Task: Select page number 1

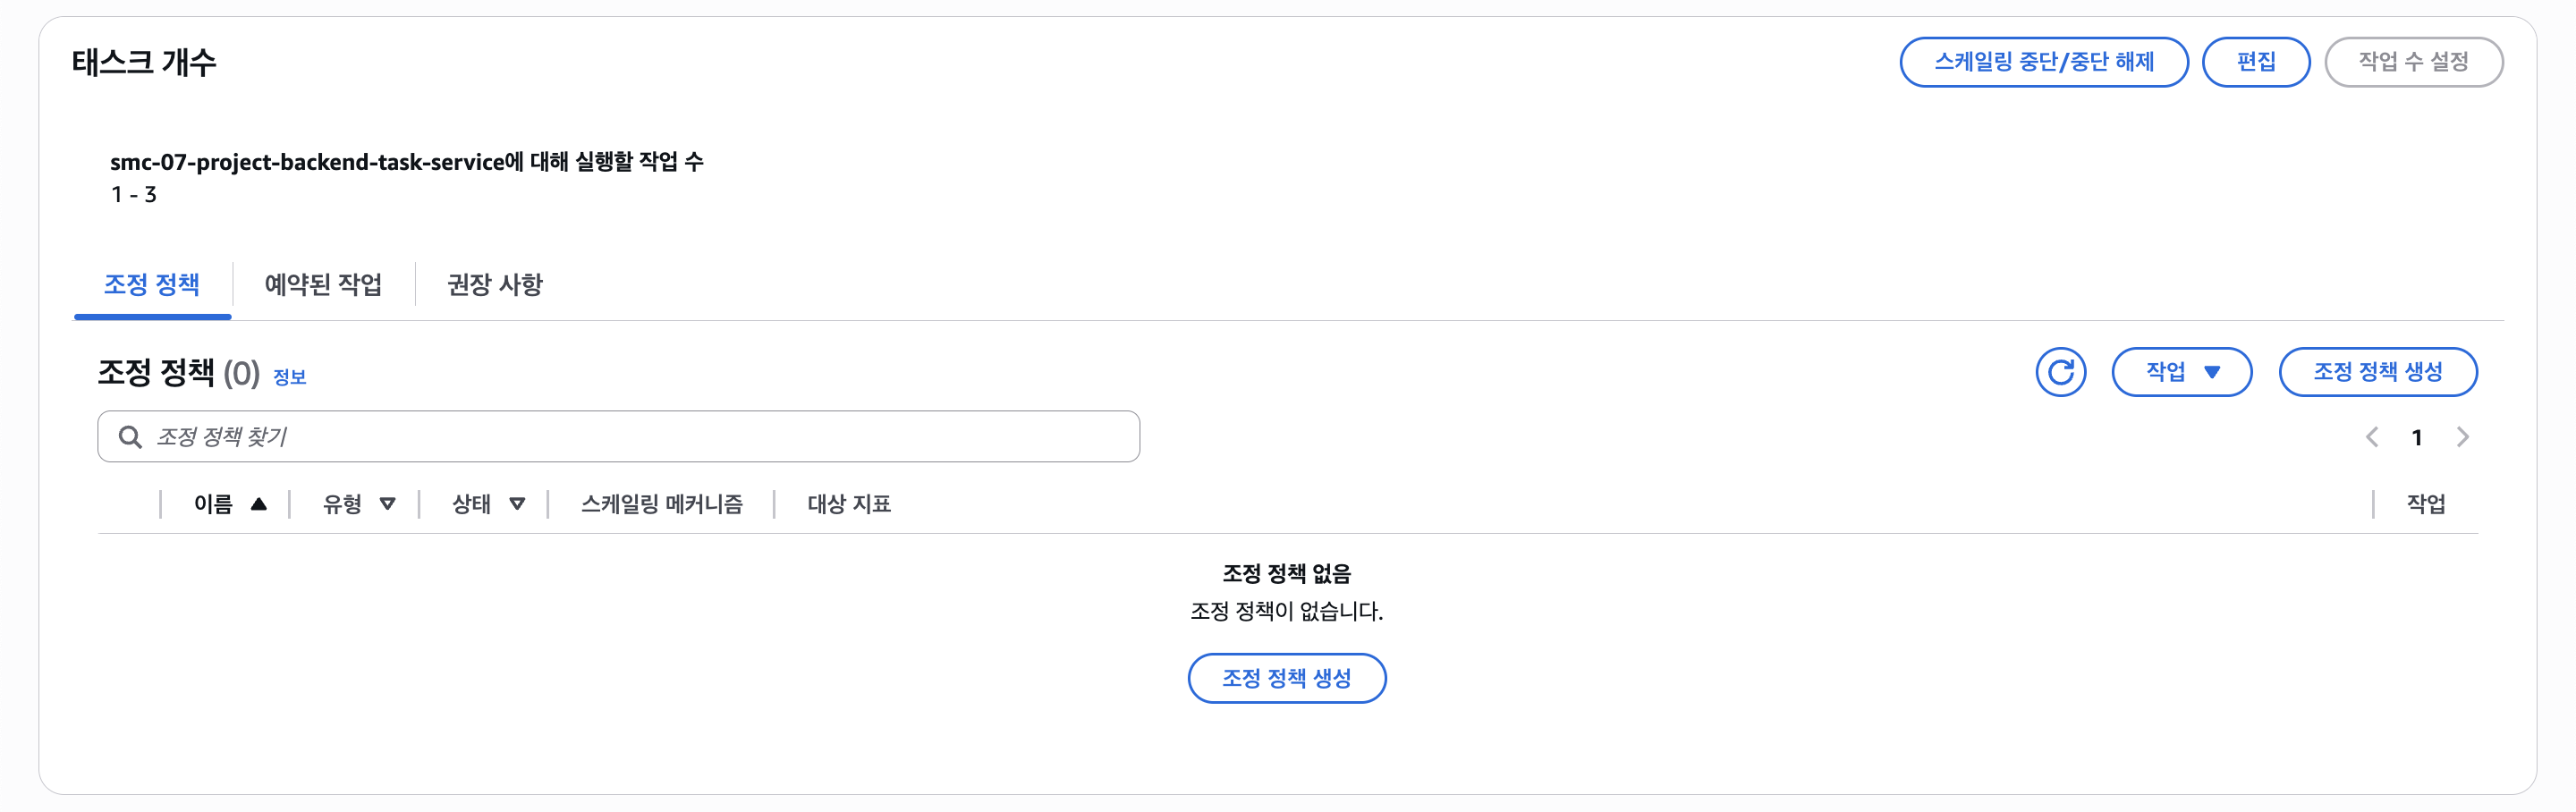Action: click(2416, 437)
